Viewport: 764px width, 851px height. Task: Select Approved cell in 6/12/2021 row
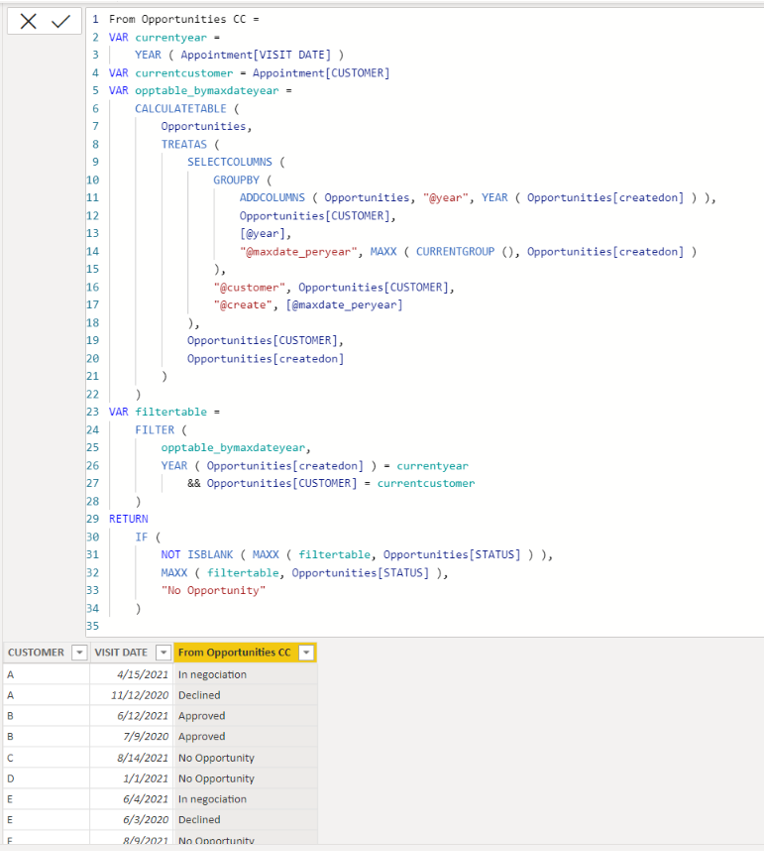[245, 716]
